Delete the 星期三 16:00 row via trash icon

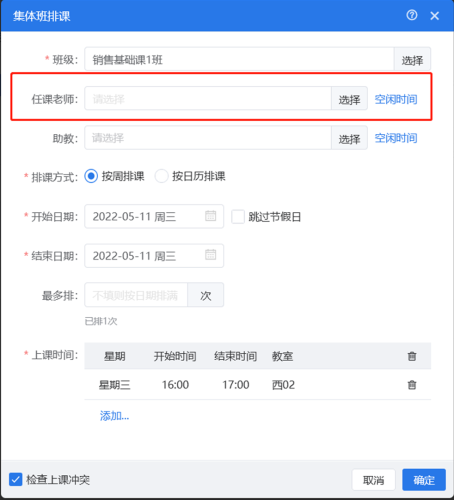[x=412, y=385]
